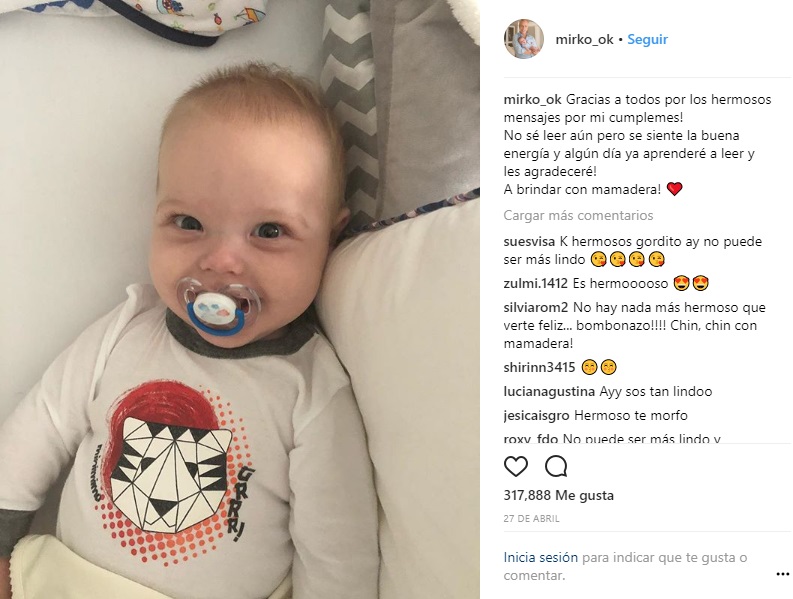The width and height of the screenshot is (793, 599).
Task: Expand Cargar más comentarios
Action: [578, 216]
